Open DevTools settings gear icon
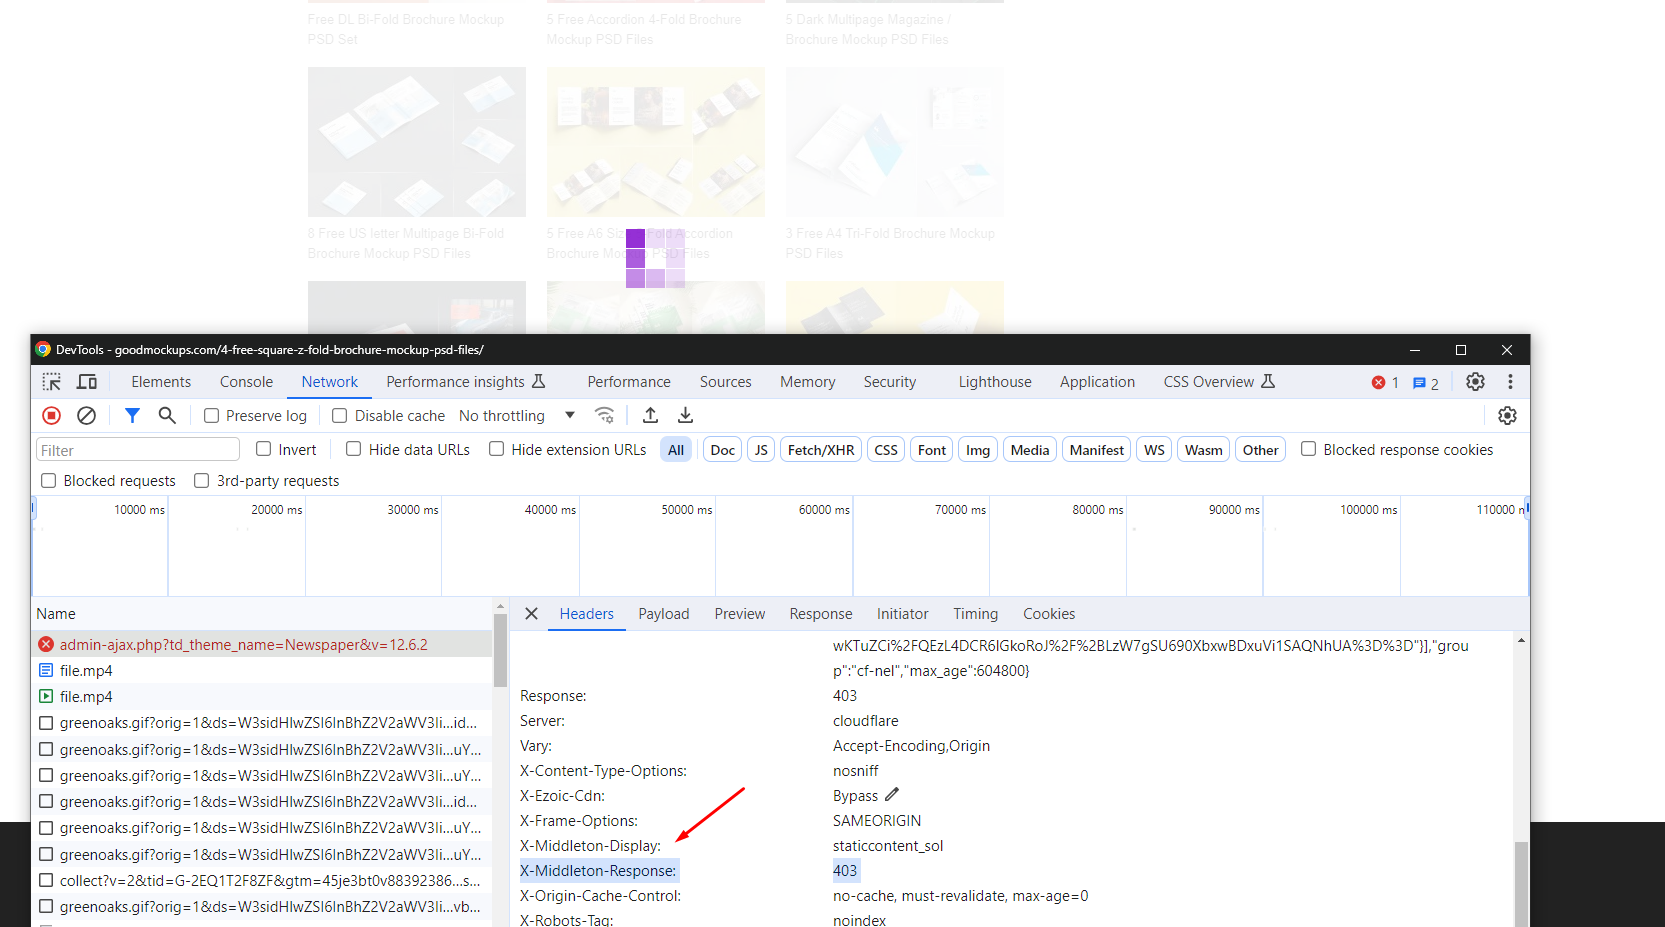The image size is (1665, 927). (1475, 382)
